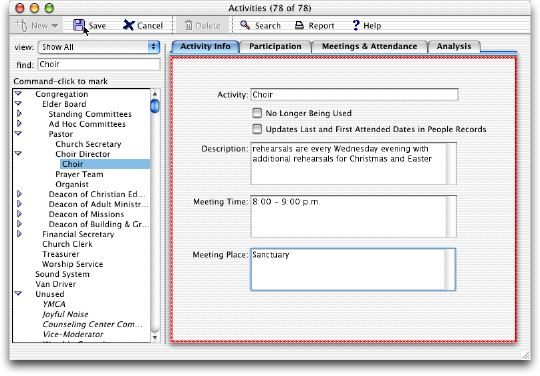Click the find field containing Choir

click(99, 64)
